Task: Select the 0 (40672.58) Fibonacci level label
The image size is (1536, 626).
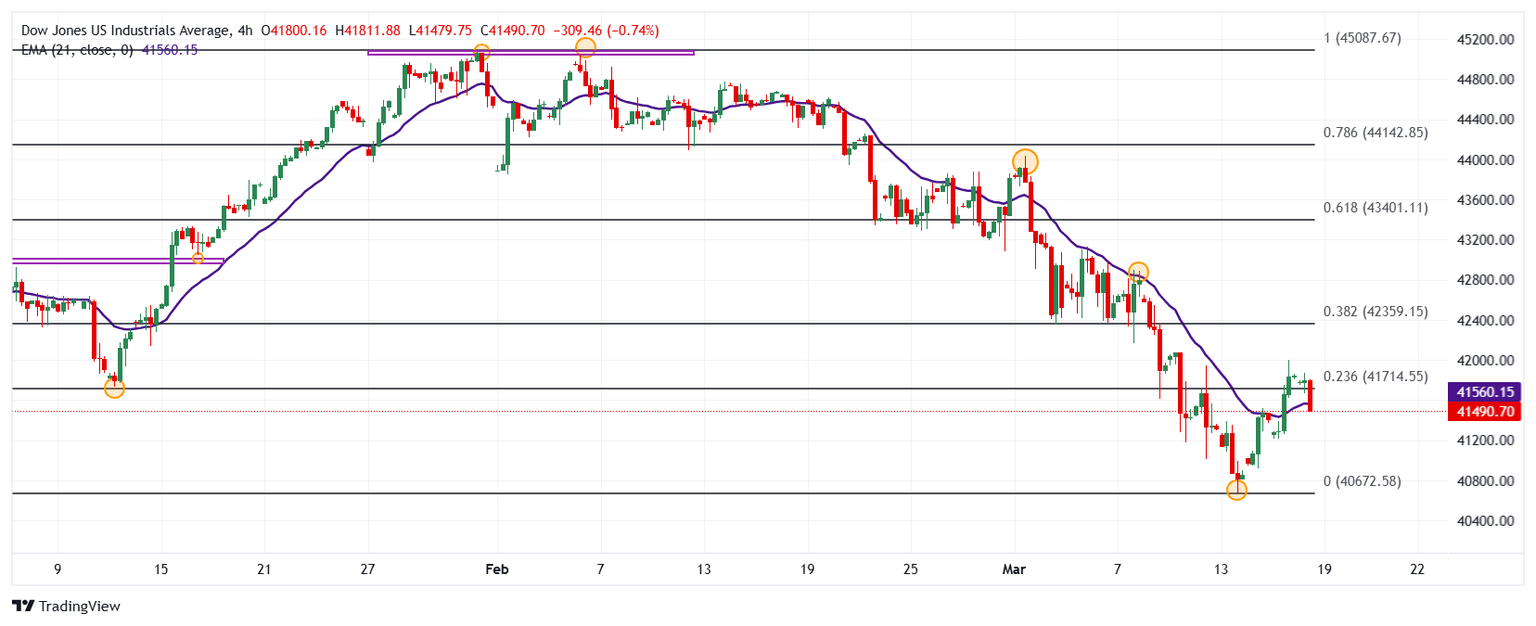Action: pos(1362,481)
